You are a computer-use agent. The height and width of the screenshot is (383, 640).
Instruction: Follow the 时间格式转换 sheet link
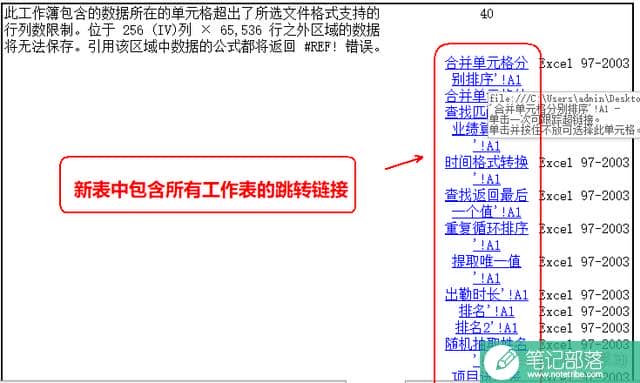[486, 170]
